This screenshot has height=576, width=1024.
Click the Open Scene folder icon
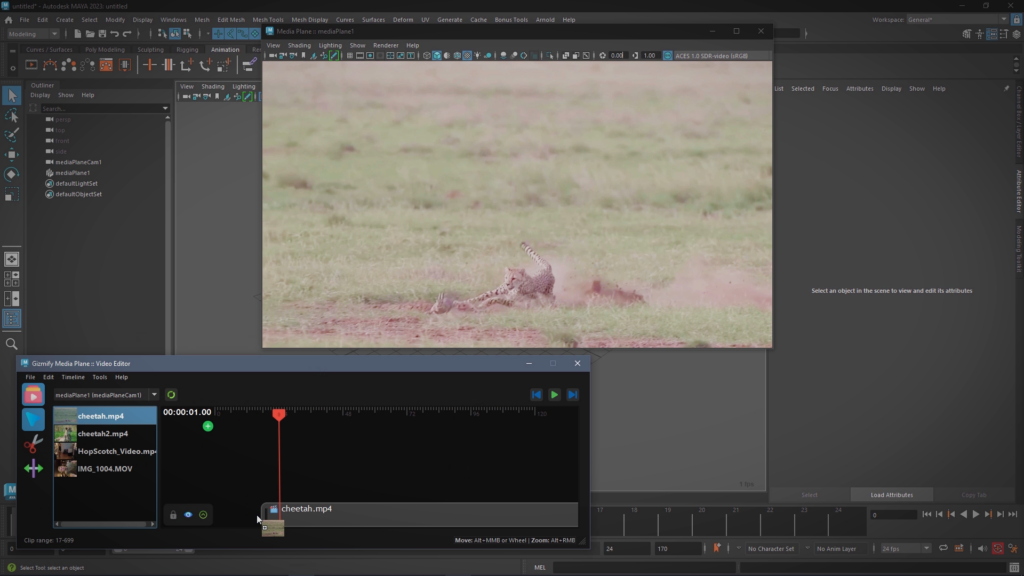click(89, 34)
